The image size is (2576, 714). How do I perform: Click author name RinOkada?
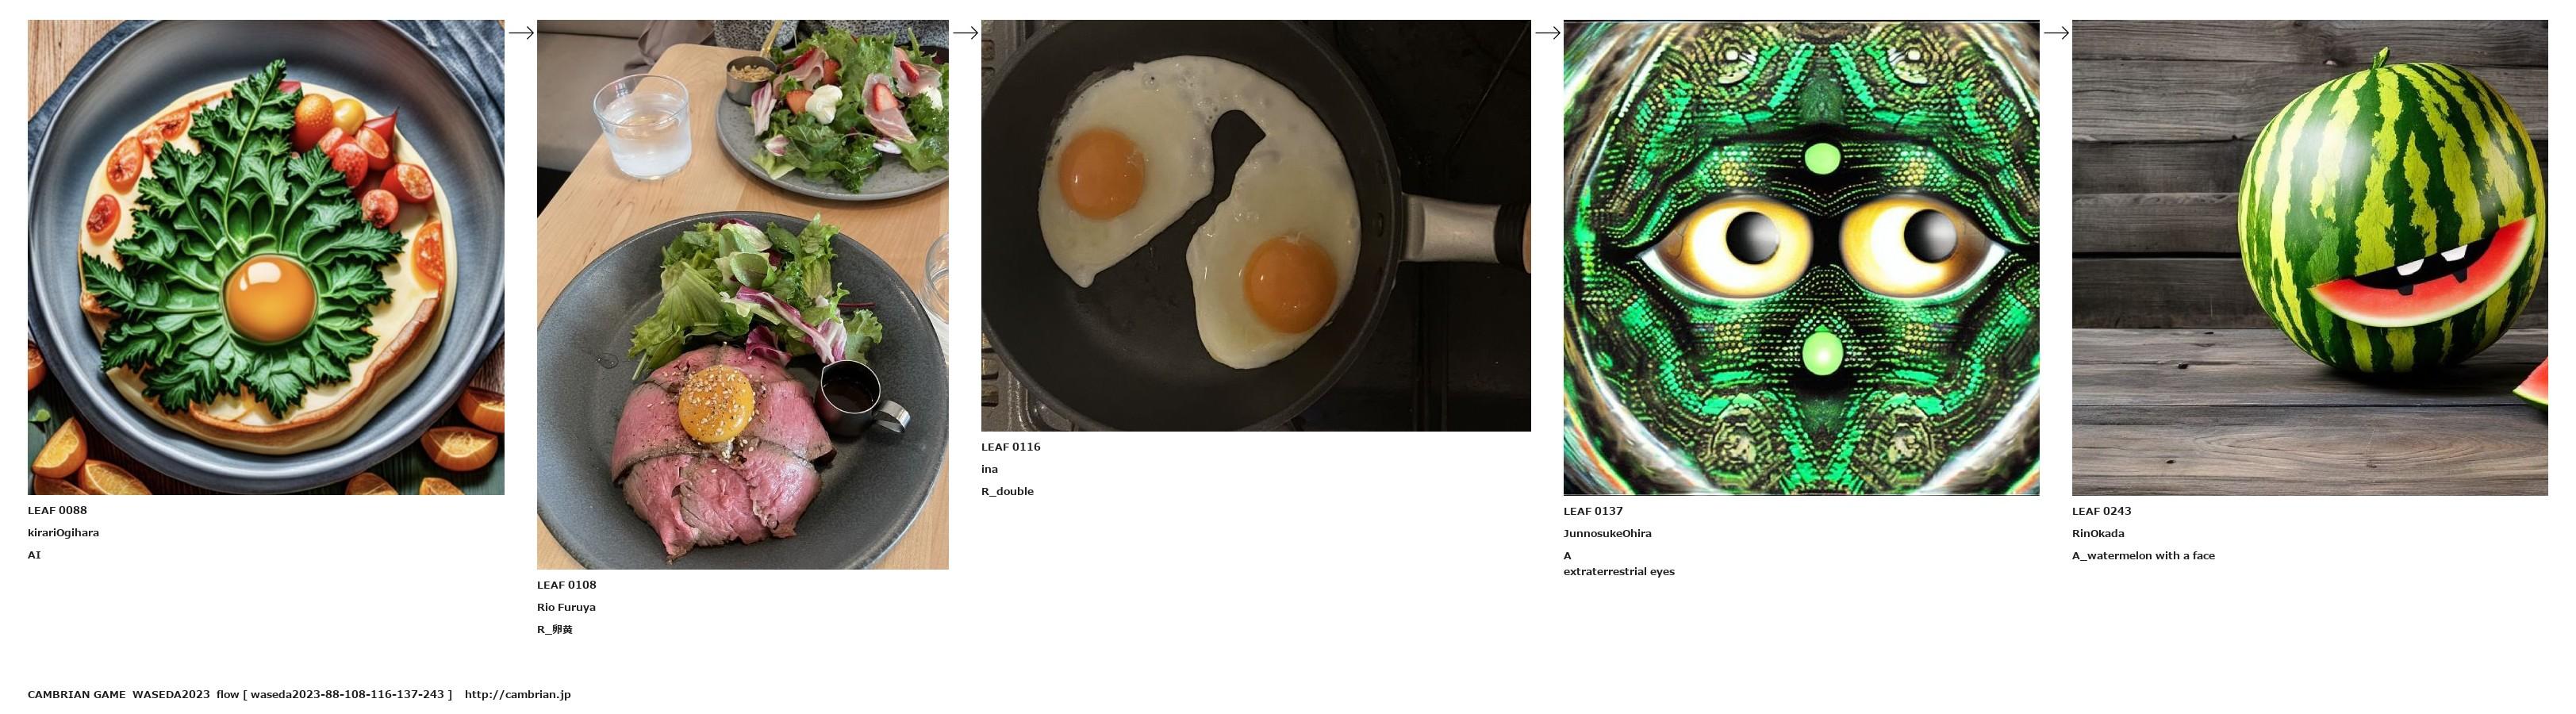pos(2098,533)
